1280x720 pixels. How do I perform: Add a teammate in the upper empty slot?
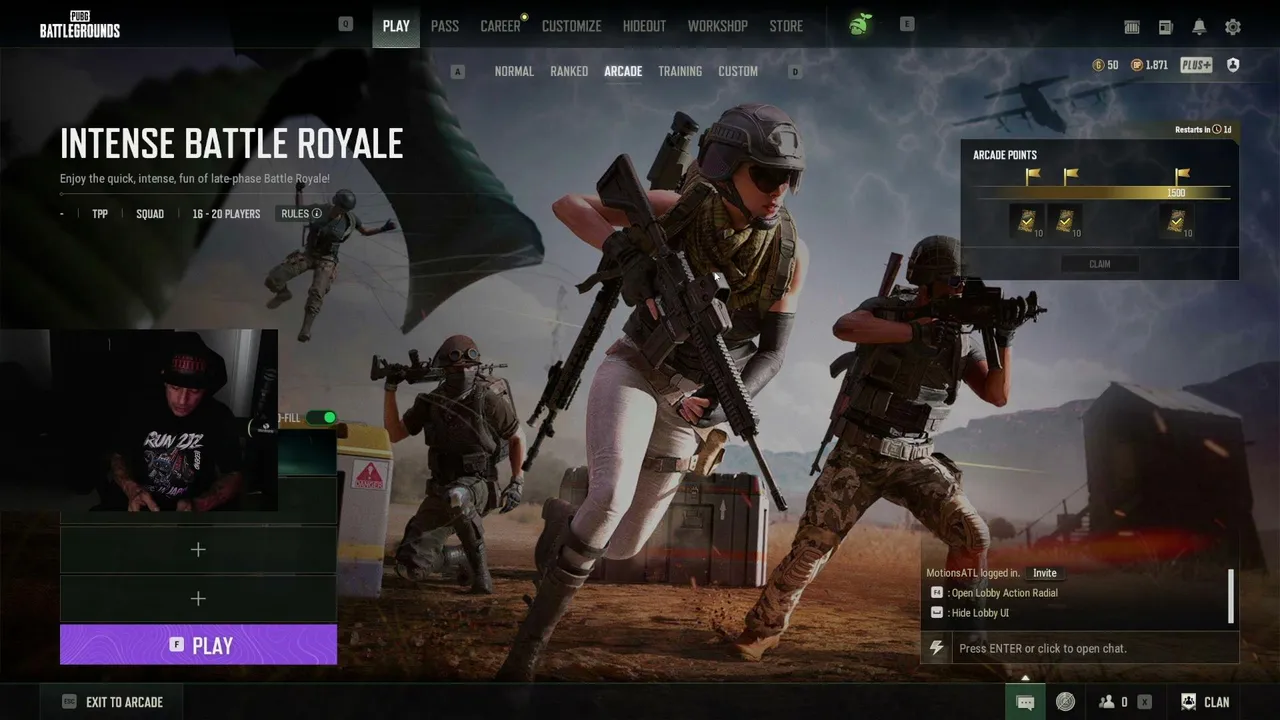coord(198,549)
